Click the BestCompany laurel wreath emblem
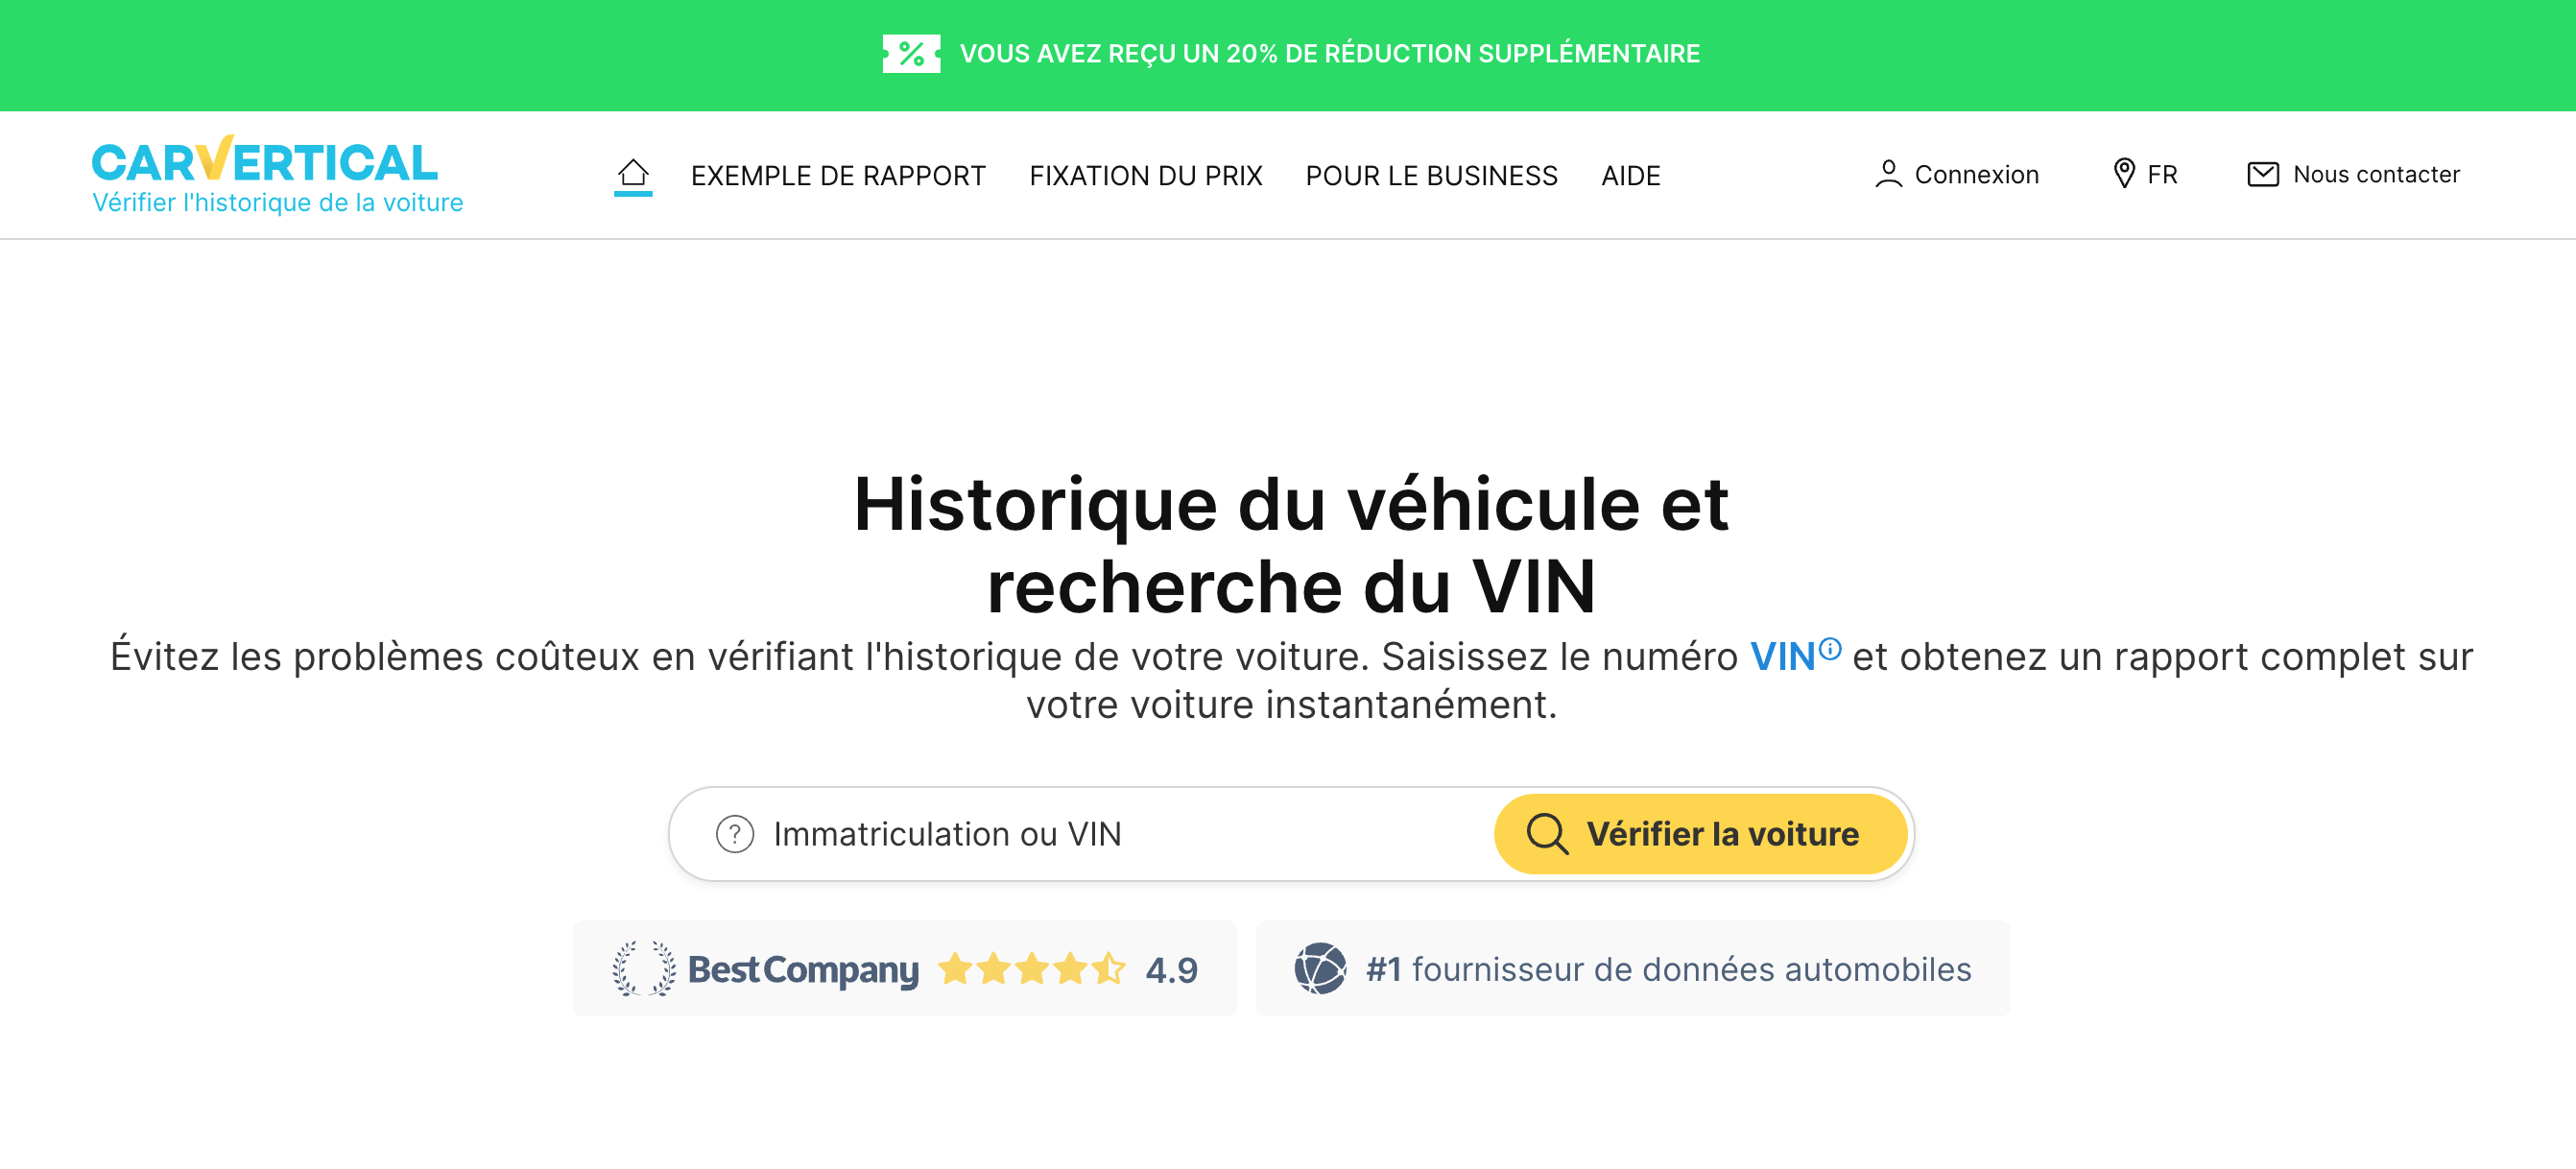Screen dimensions: 2576x1169 pyautogui.click(x=641, y=967)
